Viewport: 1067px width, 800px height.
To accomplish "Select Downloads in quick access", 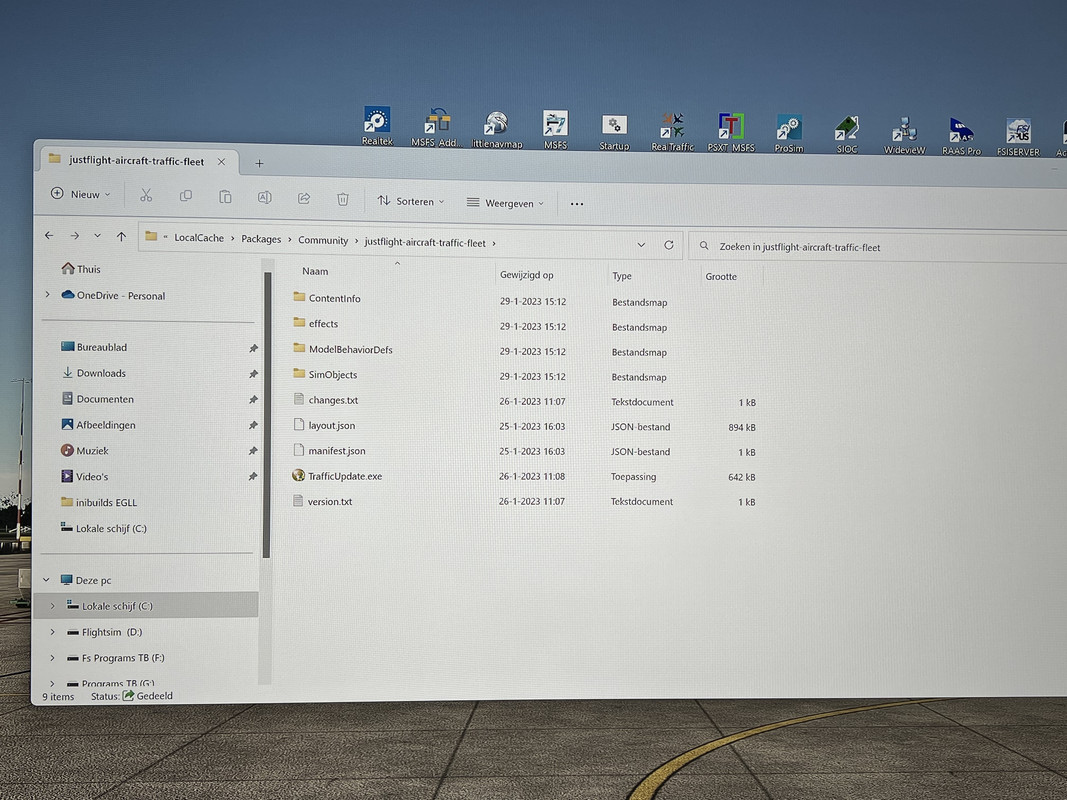I will pos(94,373).
